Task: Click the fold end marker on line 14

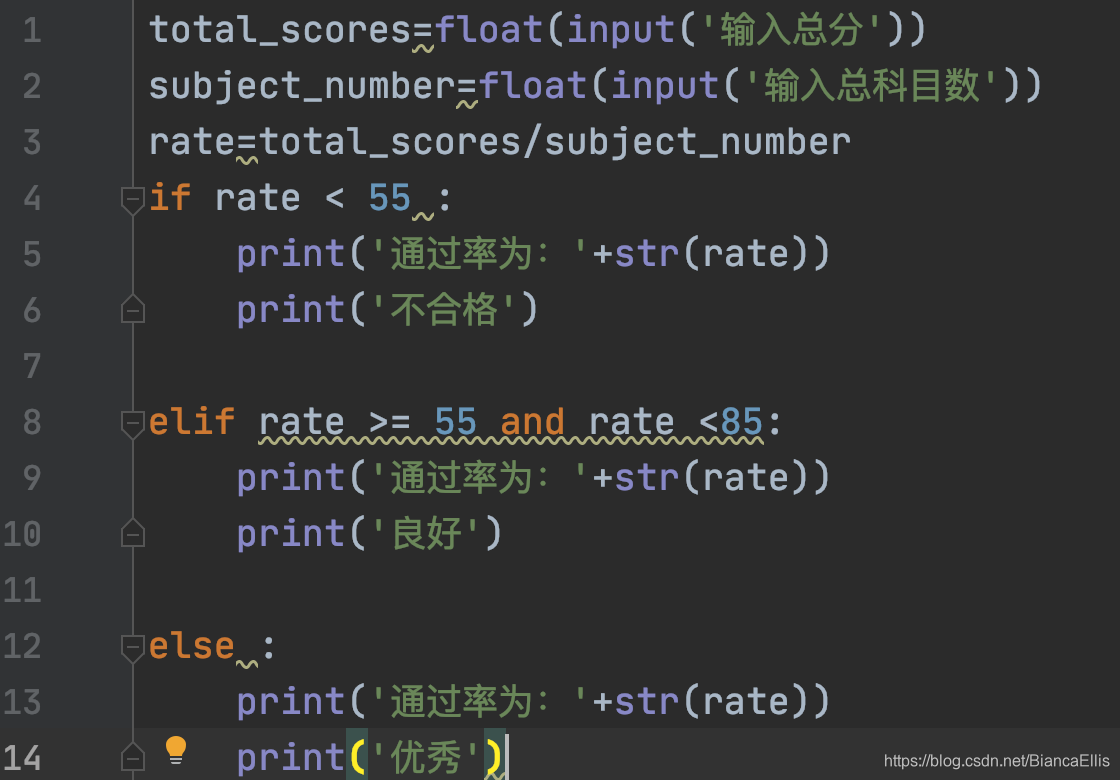Action: [x=133, y=756]
